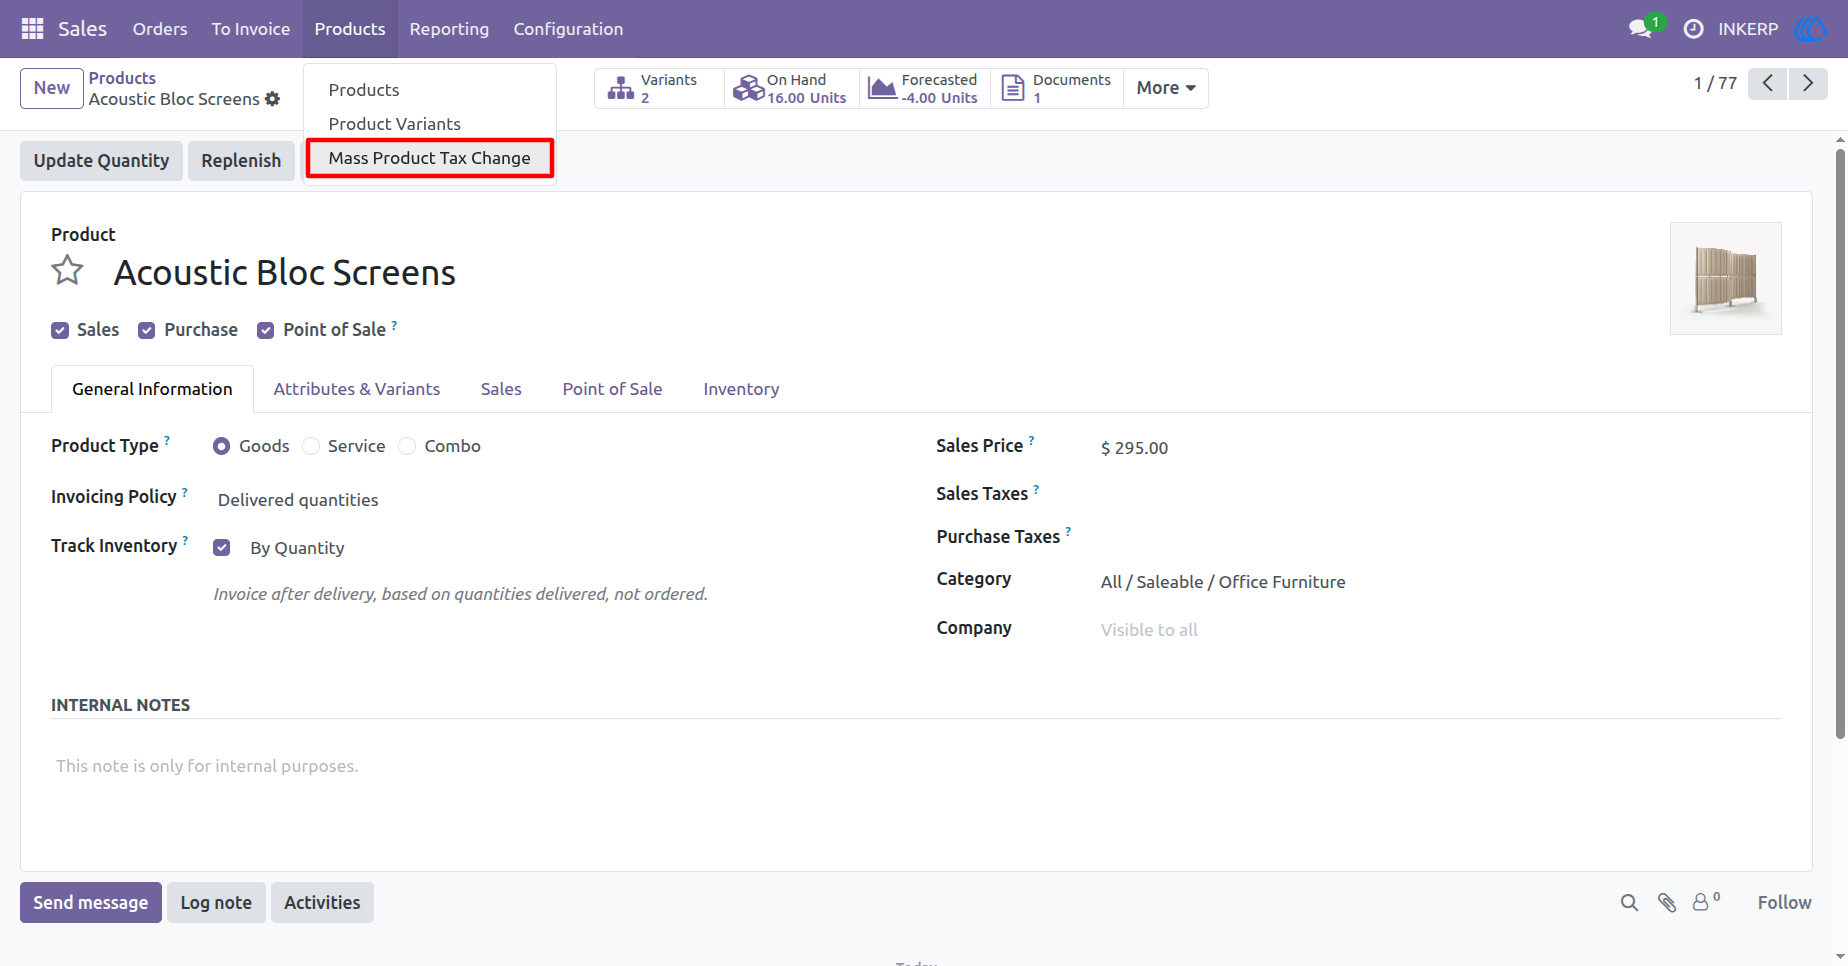Switch to the Attributes & Variants tab
The image size is (1848, 966).
tap(357, 389)
